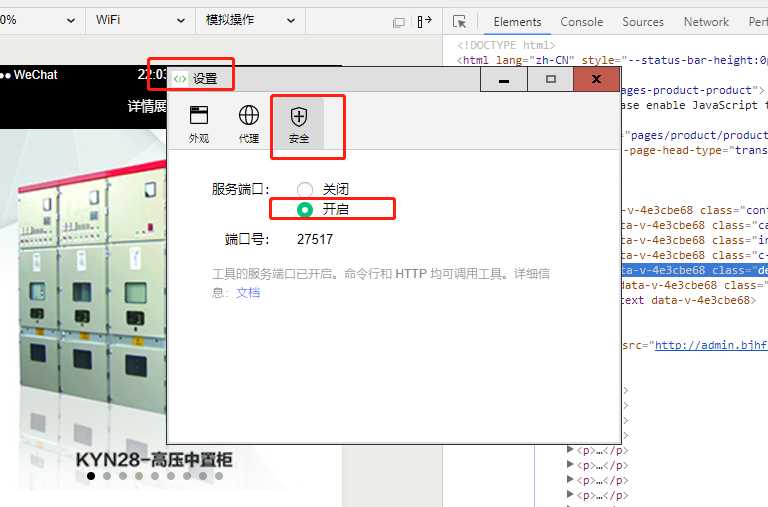Select 开启 radio for service port
768x507 pixels.
point(305,210)
